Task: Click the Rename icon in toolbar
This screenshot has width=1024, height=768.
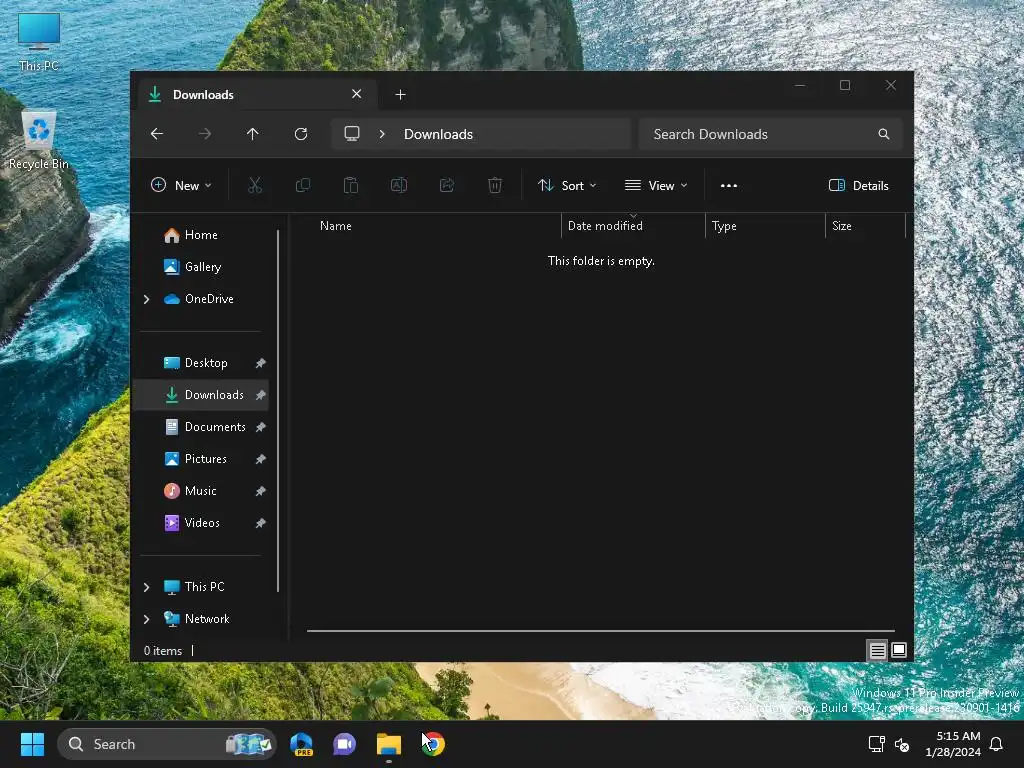Action: coord(398,185)
